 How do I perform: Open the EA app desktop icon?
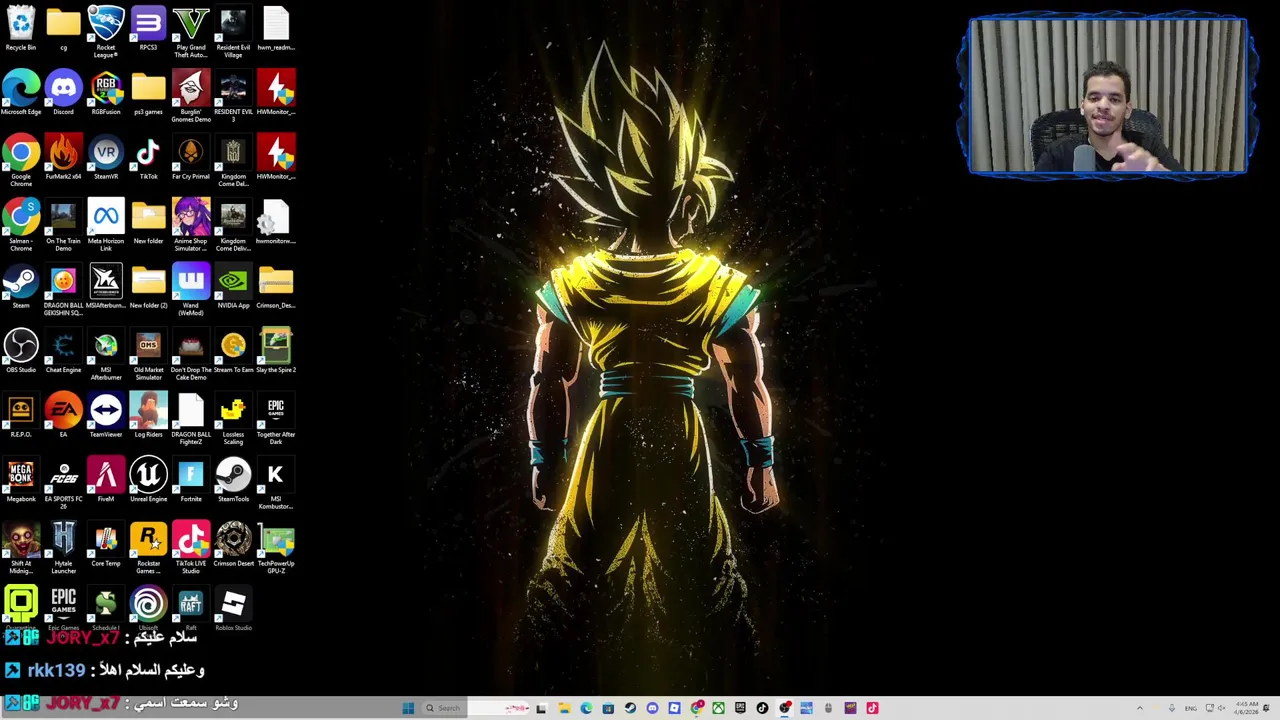click(63, 416)
